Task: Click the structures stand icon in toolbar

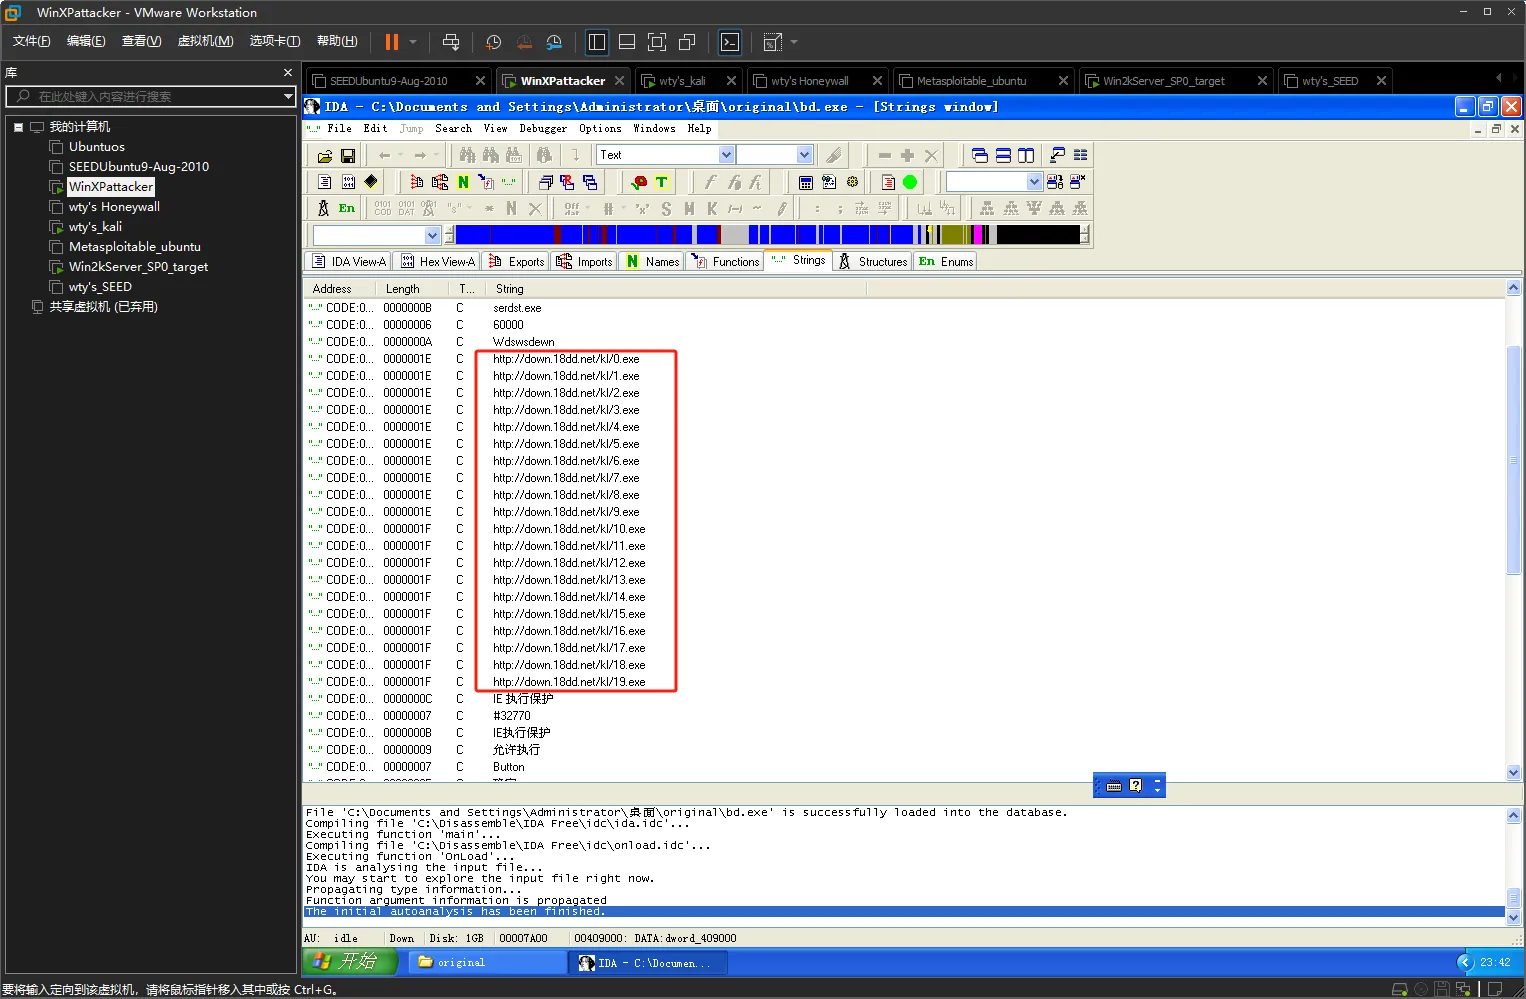Action: [323, 208]
